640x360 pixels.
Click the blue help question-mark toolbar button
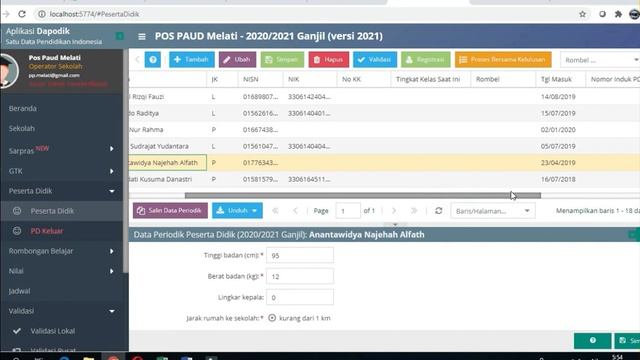tap(153, 60)
